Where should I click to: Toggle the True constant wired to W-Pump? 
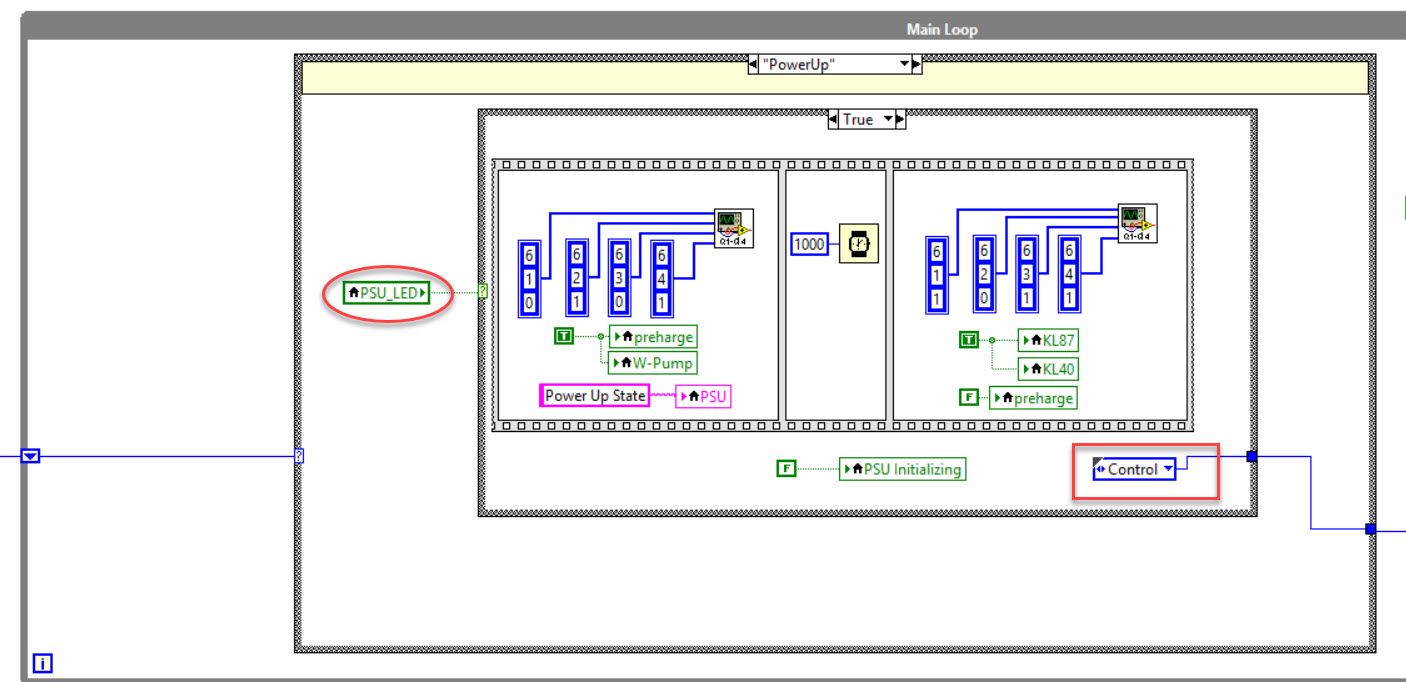point(563,338)
